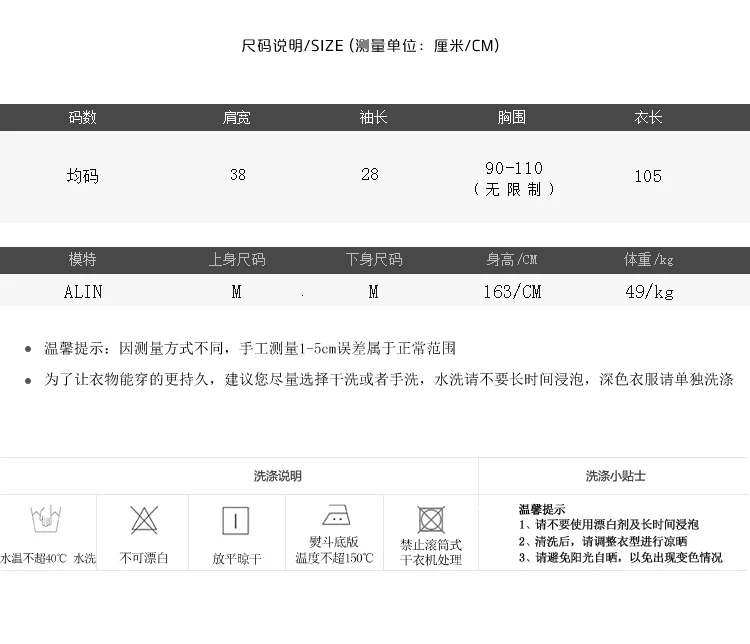Click the dry-clean or hand-wash advice line

tap(389, 379)
